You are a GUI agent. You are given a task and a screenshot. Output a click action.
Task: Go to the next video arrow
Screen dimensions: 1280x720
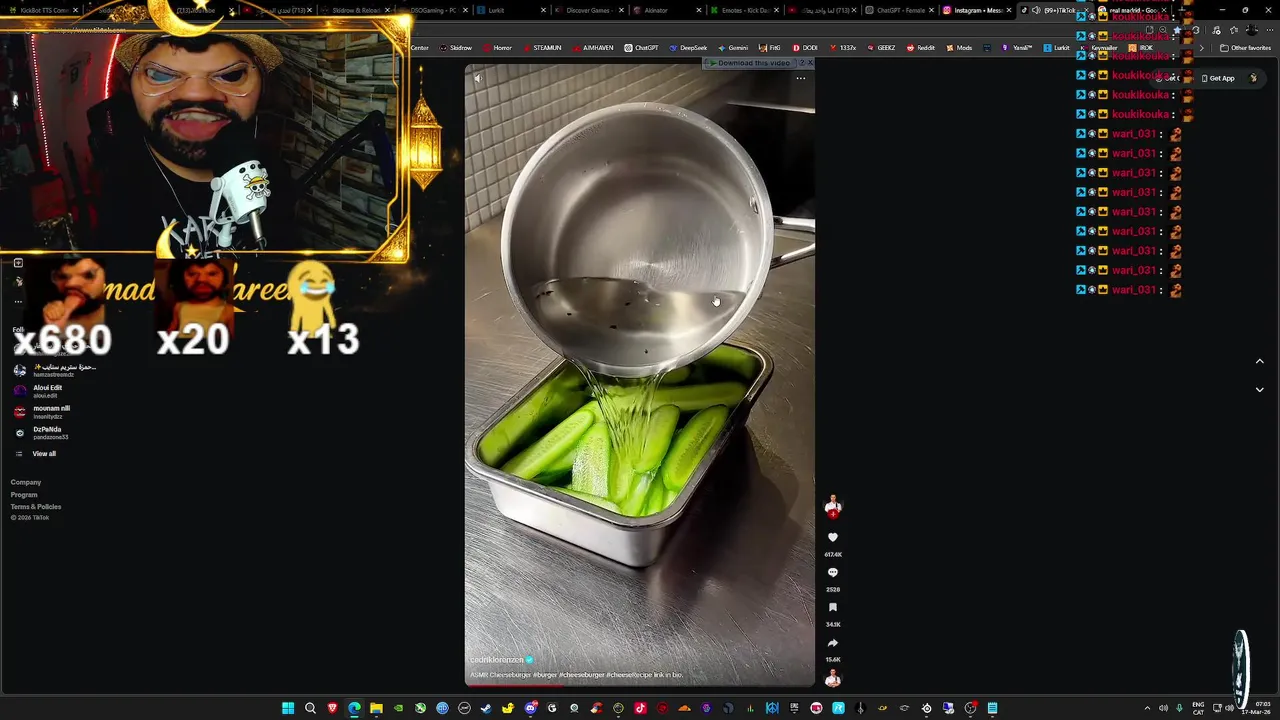(x=1259, y=389)
